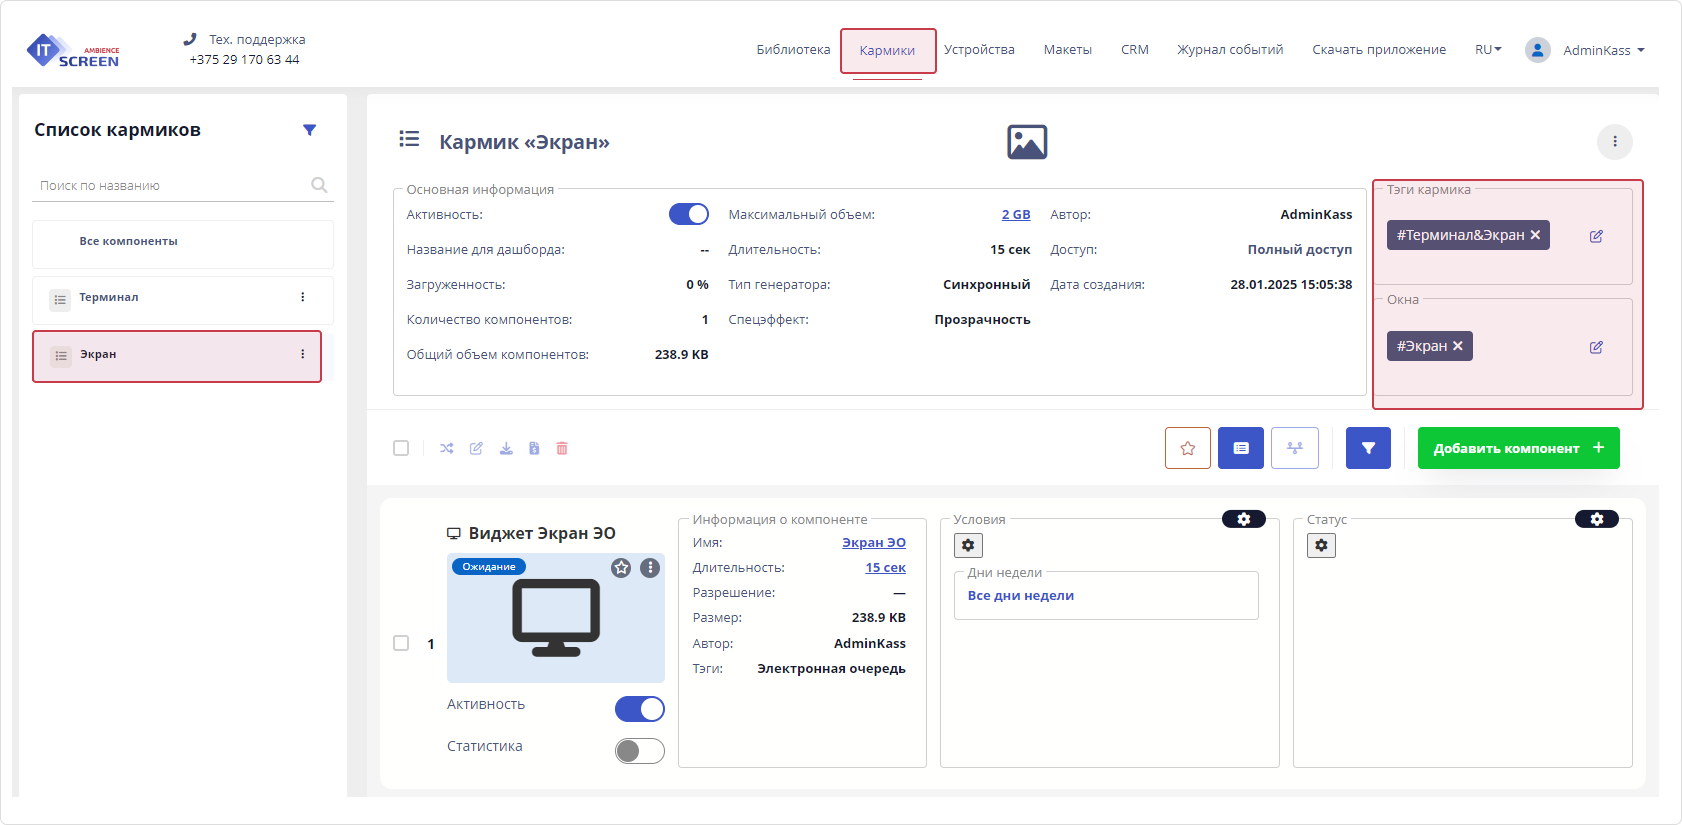This screenshot has width=1682, height=825.
Task: Click the copy document icon in component toolbar
Action: 534,448
